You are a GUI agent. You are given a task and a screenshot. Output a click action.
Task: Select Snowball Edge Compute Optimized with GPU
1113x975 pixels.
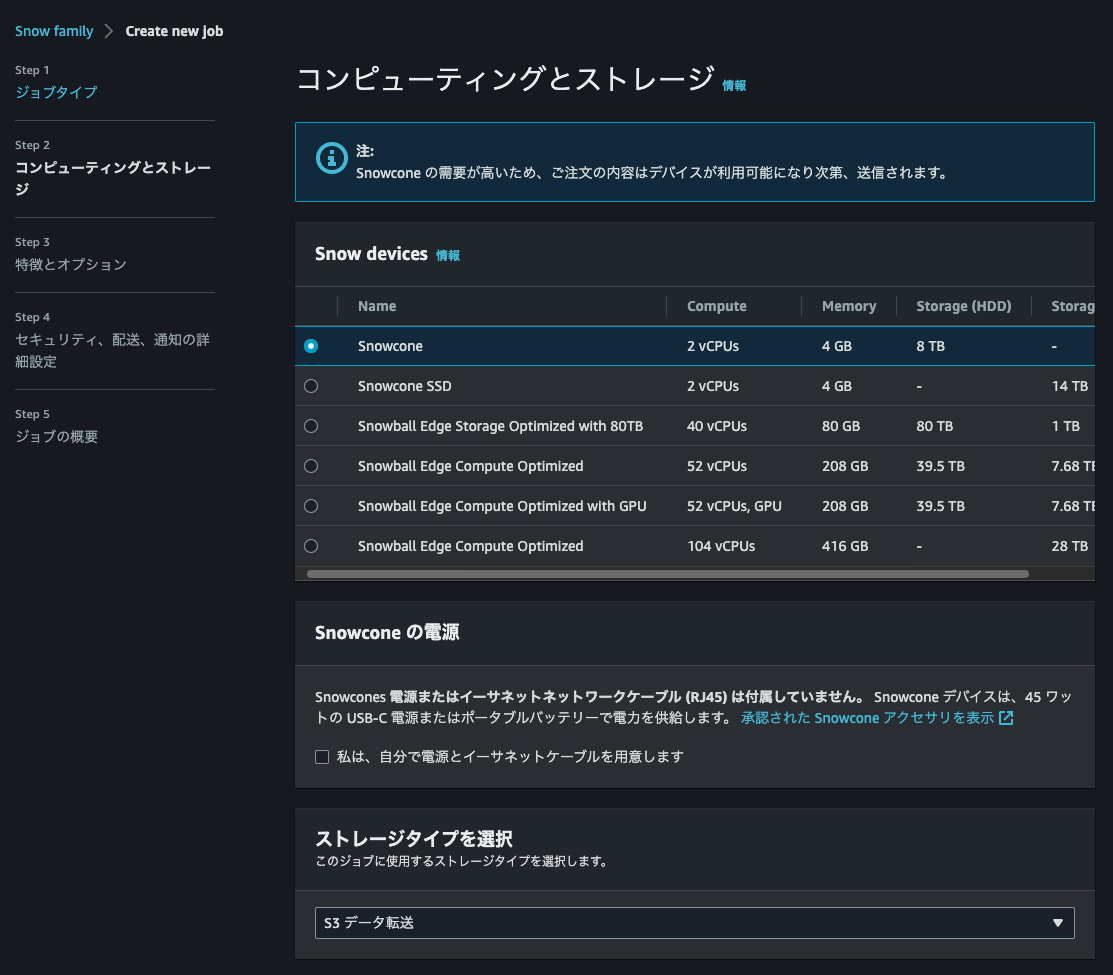(x=310, y=506)
